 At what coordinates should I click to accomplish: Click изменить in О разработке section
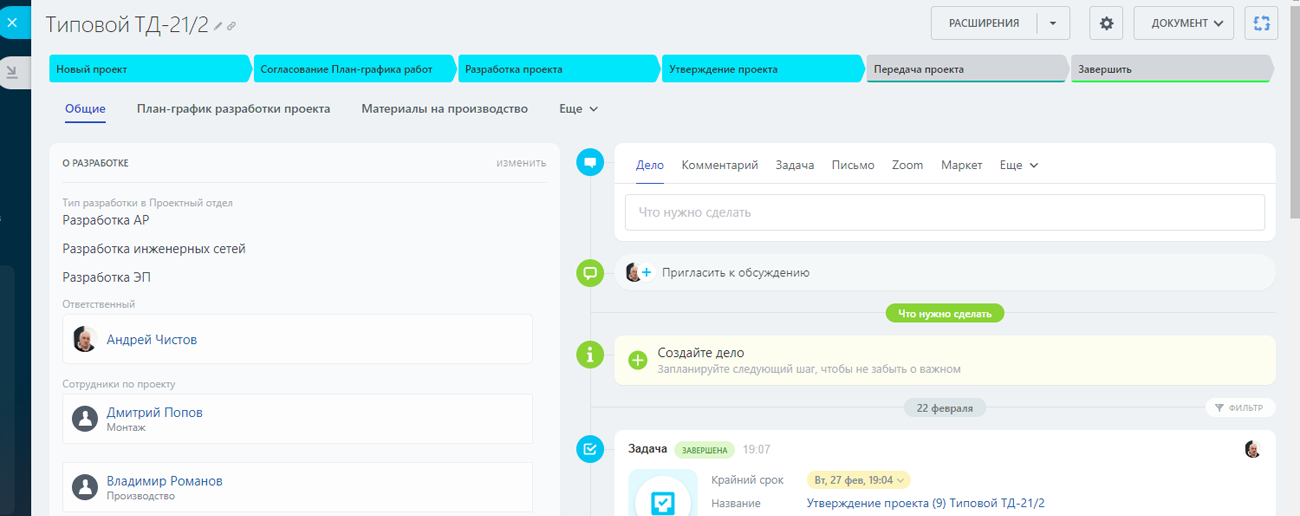click(x=521, y=163)
